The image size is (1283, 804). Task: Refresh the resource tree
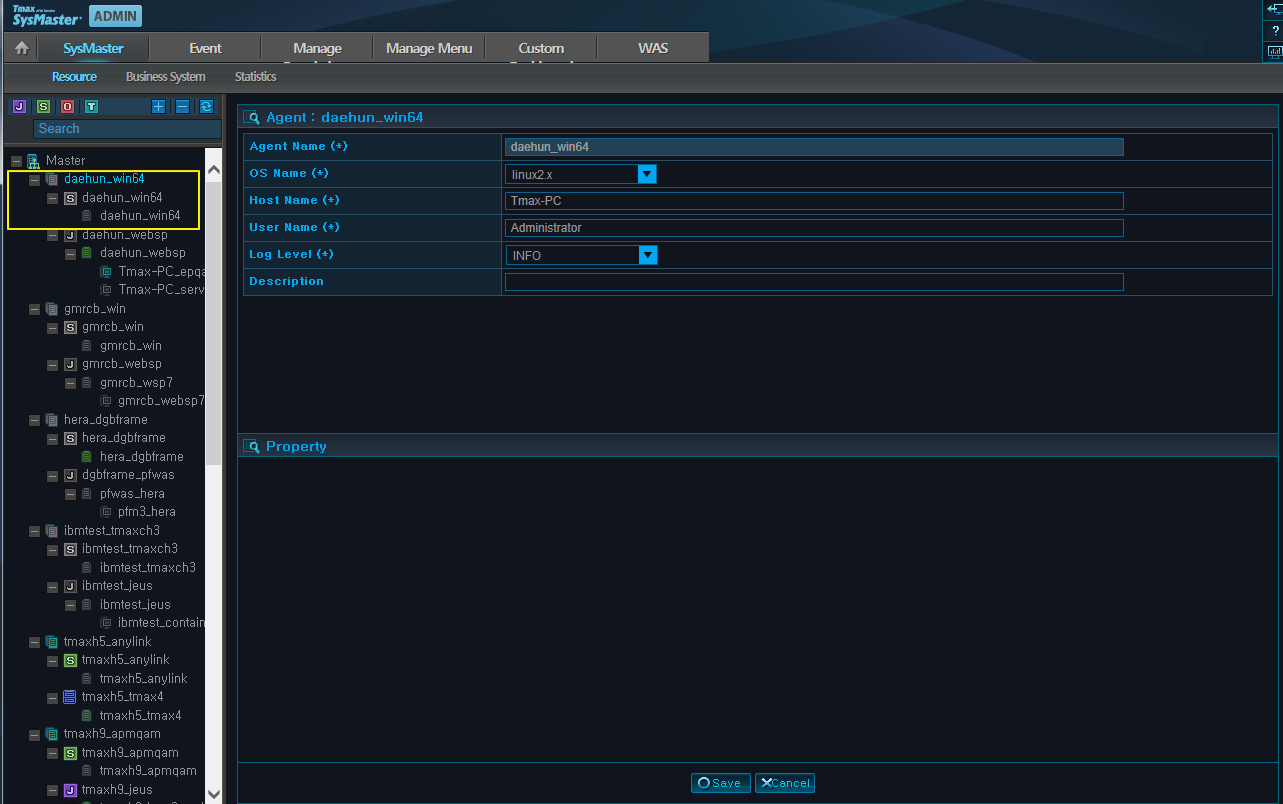pos(206,106)
